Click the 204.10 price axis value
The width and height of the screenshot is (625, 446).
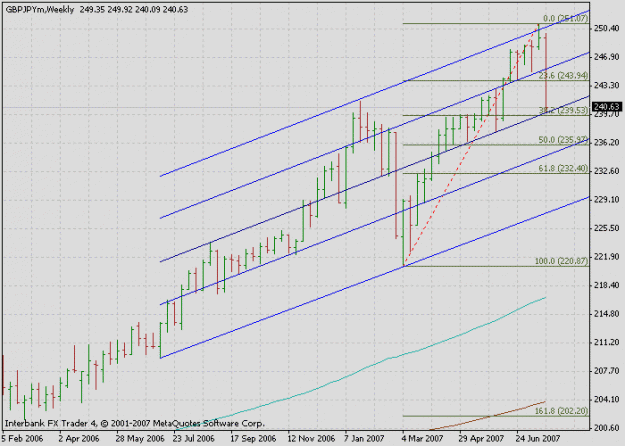(x=607, y=399)
